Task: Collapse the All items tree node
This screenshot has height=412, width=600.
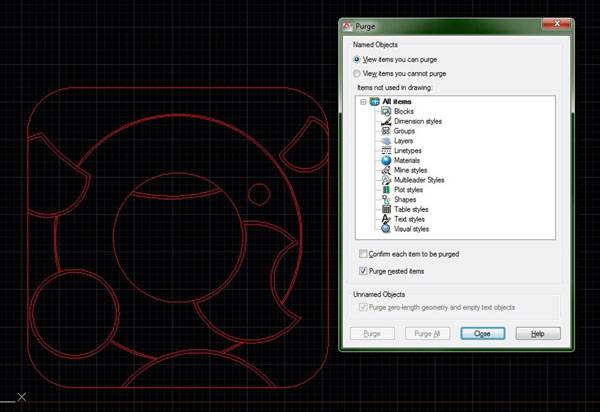Action: point(363,103)
